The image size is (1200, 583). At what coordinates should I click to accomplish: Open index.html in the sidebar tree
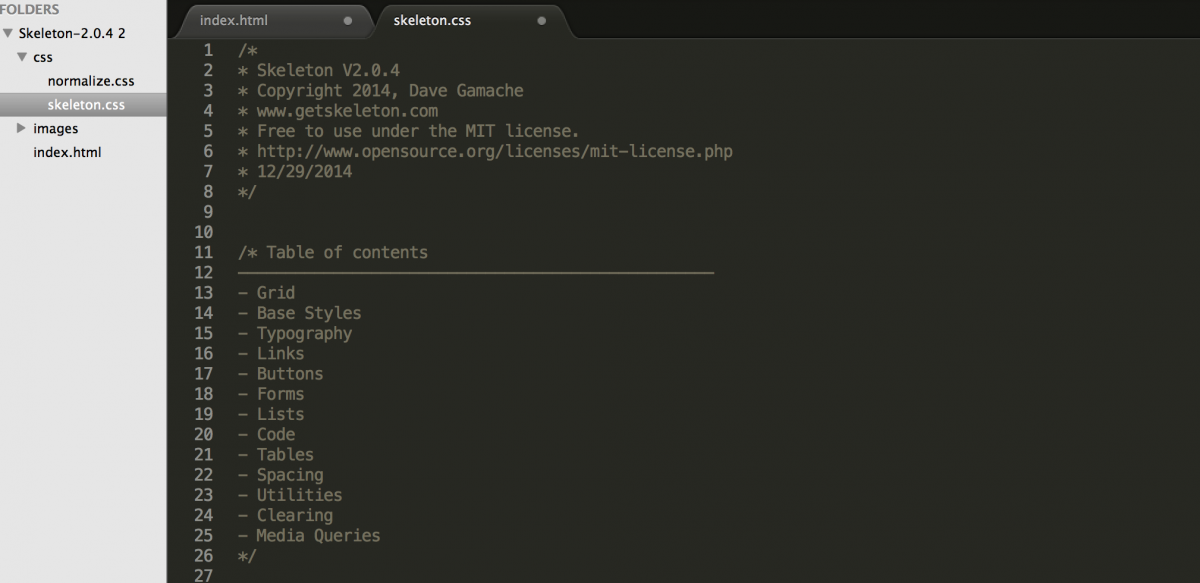click(x=67, y=153)
